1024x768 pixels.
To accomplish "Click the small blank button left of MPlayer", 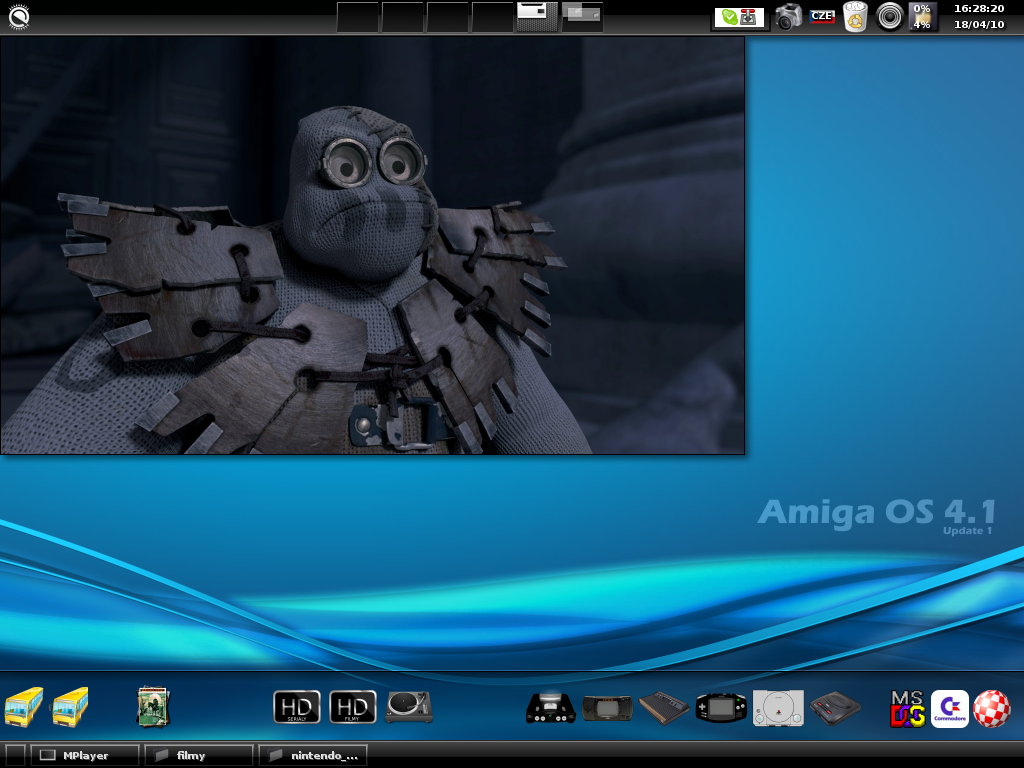I will pyautogui.click(x=15, y=756).
